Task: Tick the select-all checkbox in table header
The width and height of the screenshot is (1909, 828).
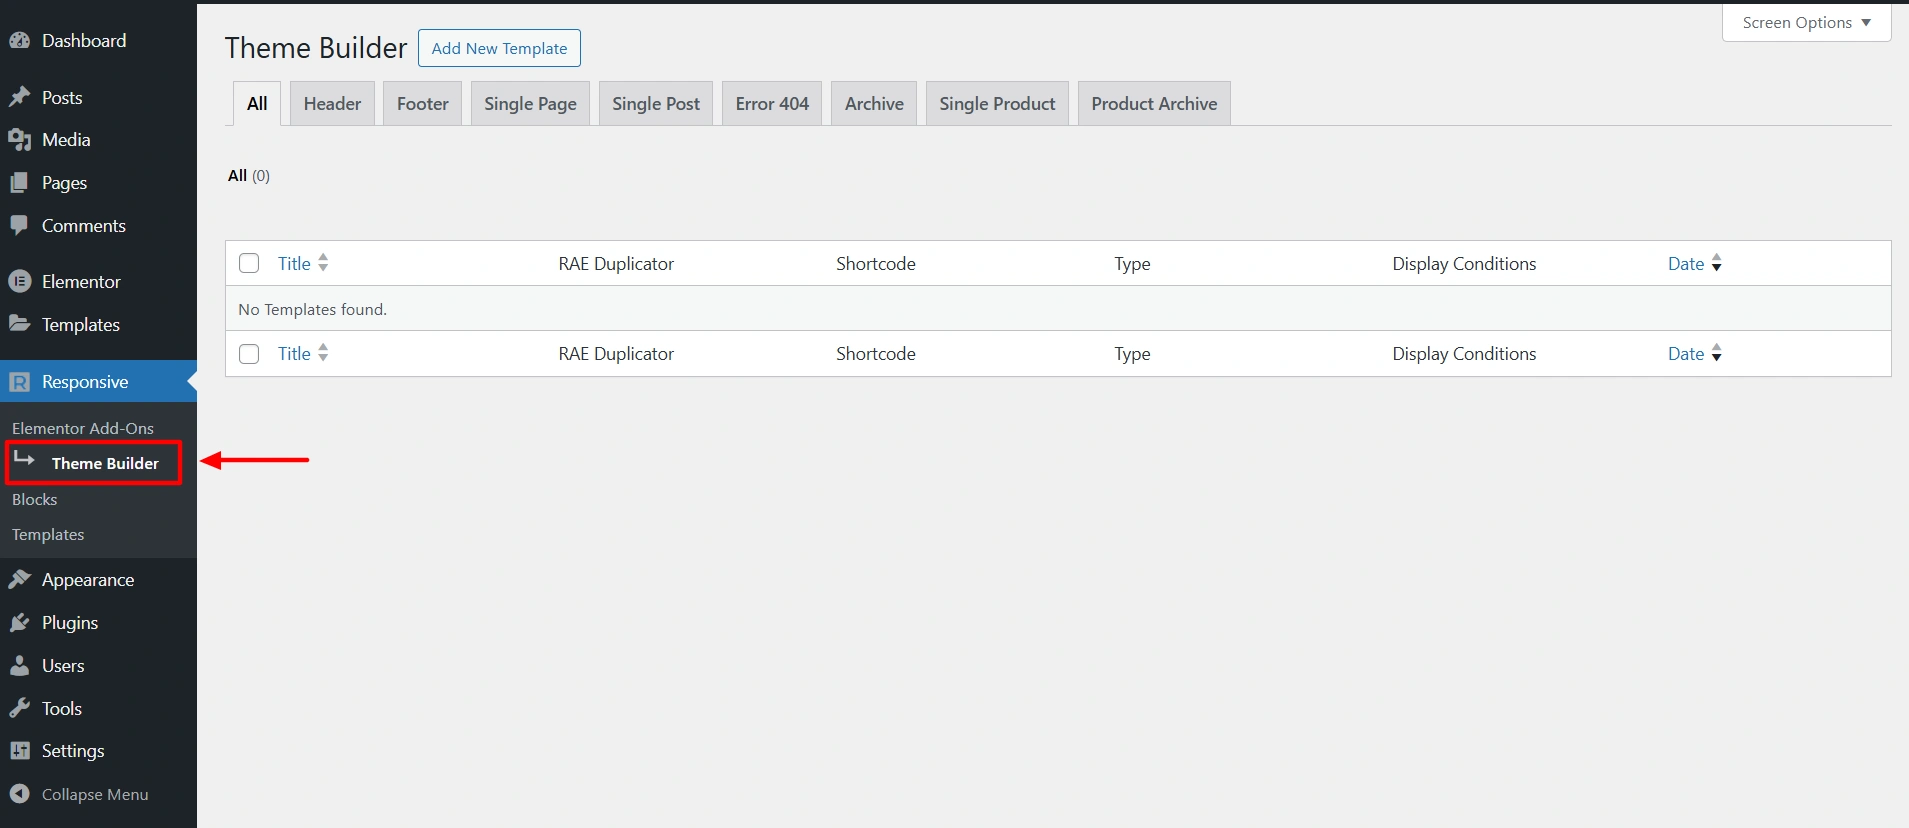Action: point(249,263)
